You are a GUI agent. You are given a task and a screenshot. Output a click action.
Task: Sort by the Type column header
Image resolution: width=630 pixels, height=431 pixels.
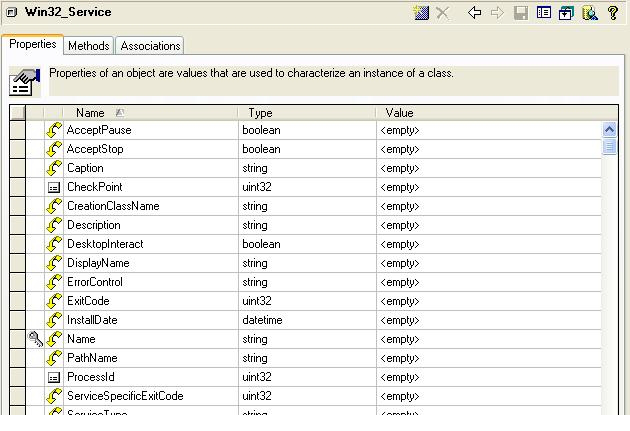307,113
